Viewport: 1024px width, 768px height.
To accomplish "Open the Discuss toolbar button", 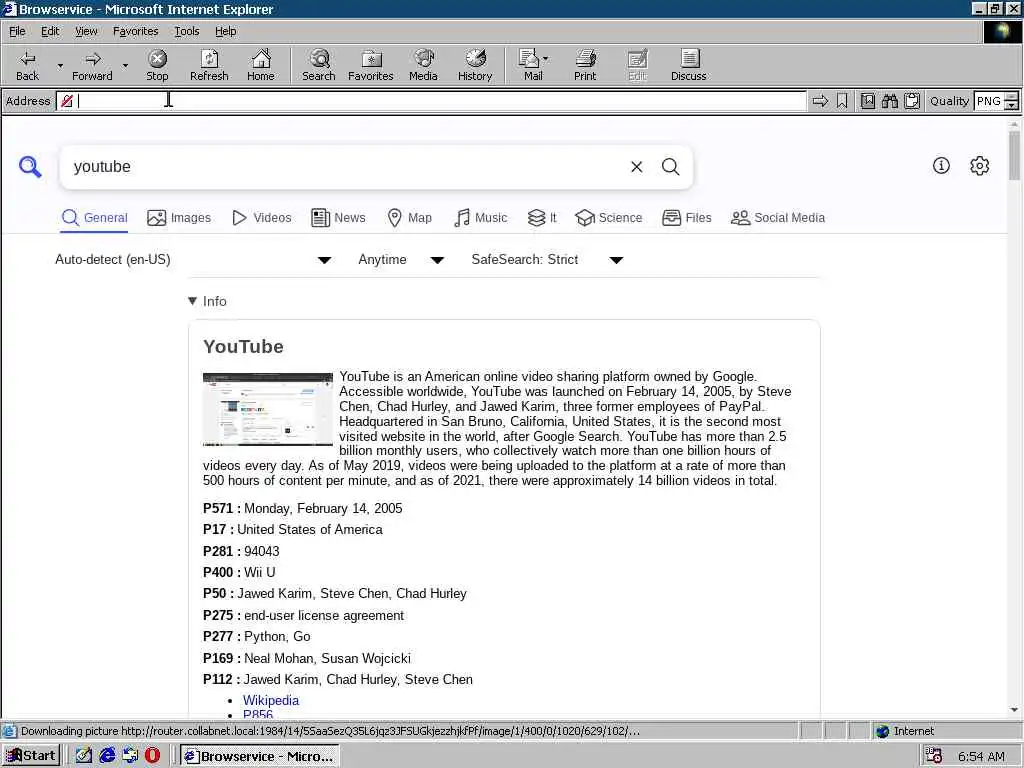I will click(688, 65).
